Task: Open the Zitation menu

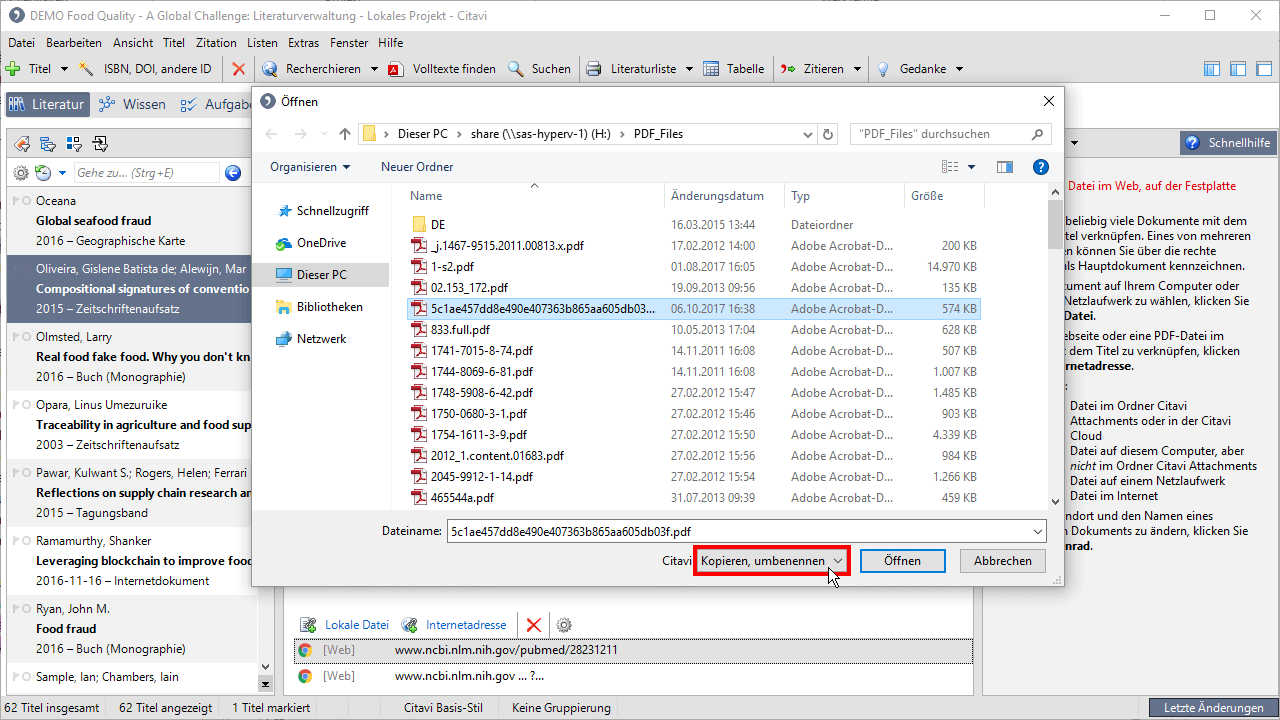Action: (x=216, y=43)
